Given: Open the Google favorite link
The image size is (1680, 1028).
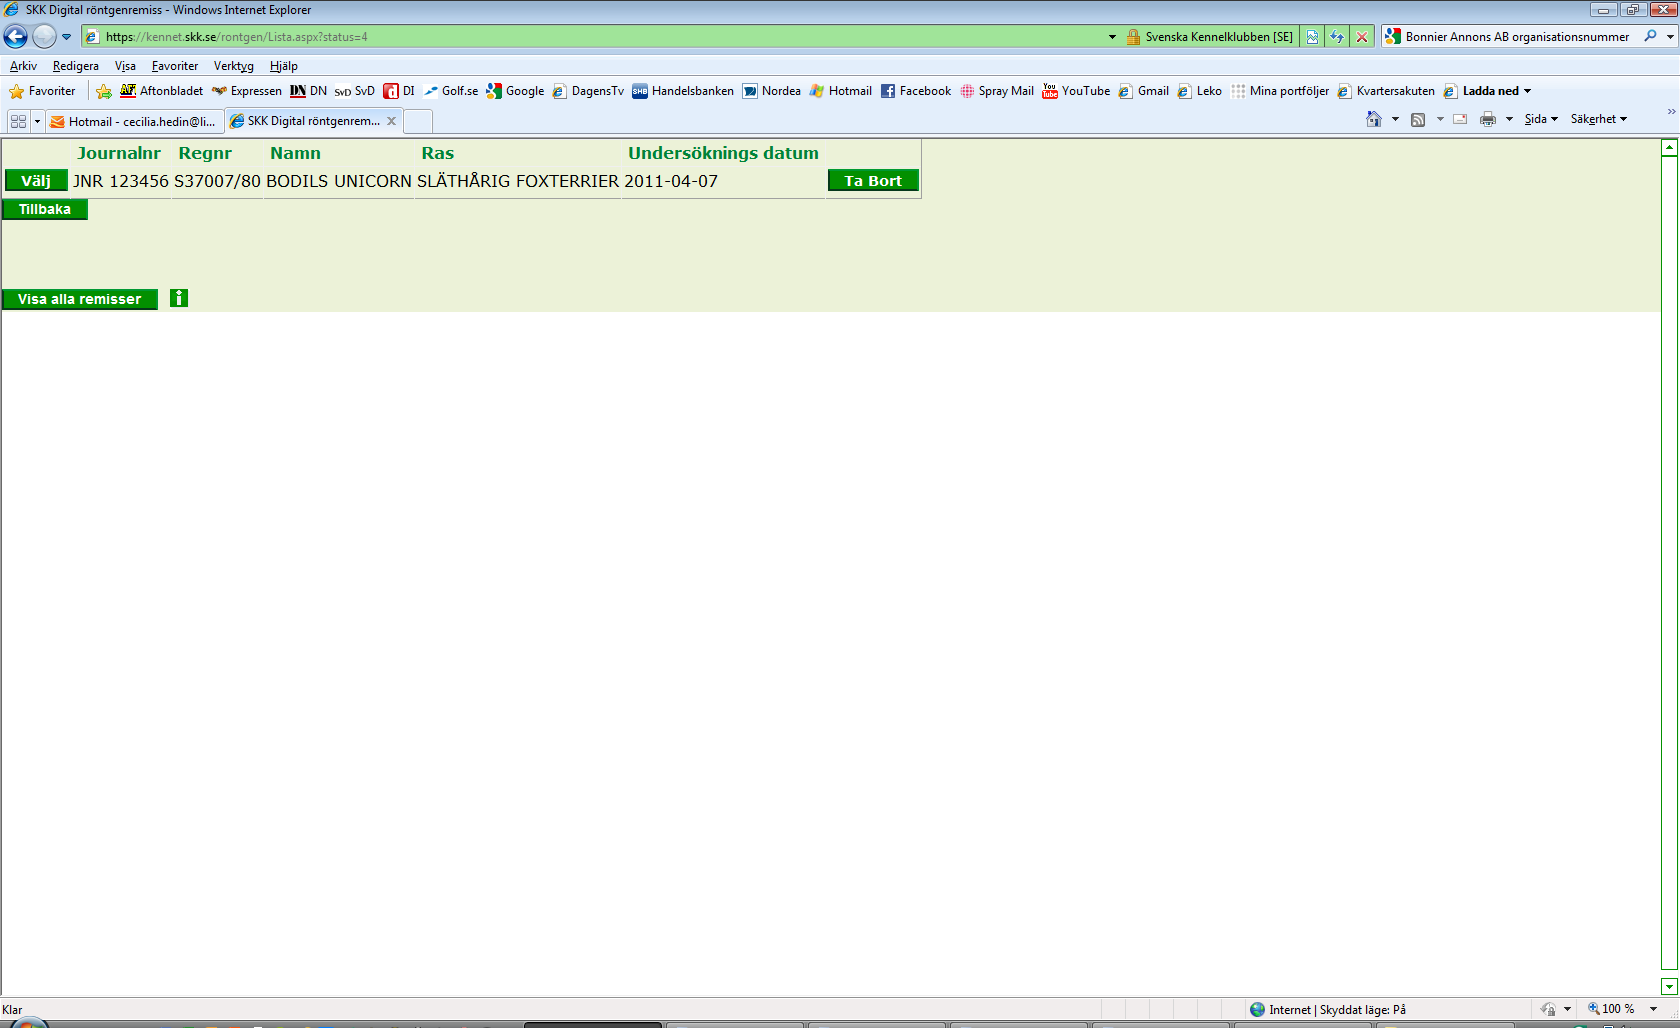Looking at the screenshot, I should pyautogui.click(x=515, y=91).
